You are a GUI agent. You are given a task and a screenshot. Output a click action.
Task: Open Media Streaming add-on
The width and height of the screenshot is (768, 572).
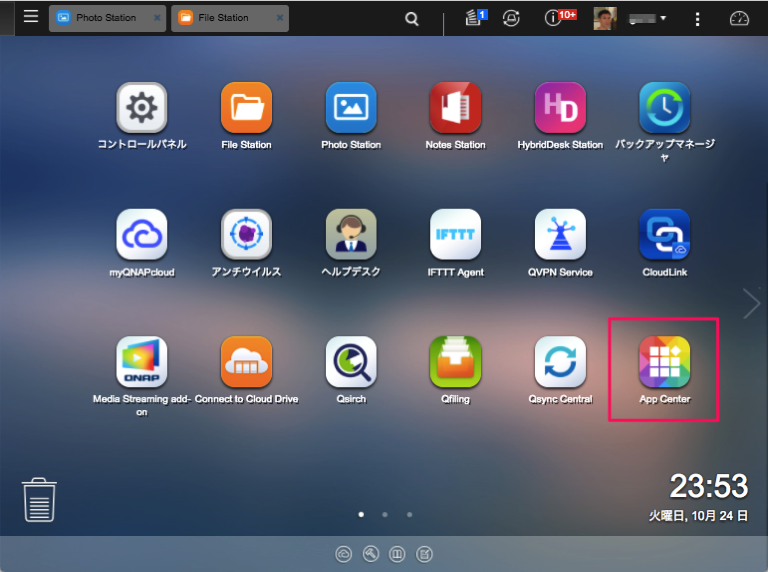(142, 361)
